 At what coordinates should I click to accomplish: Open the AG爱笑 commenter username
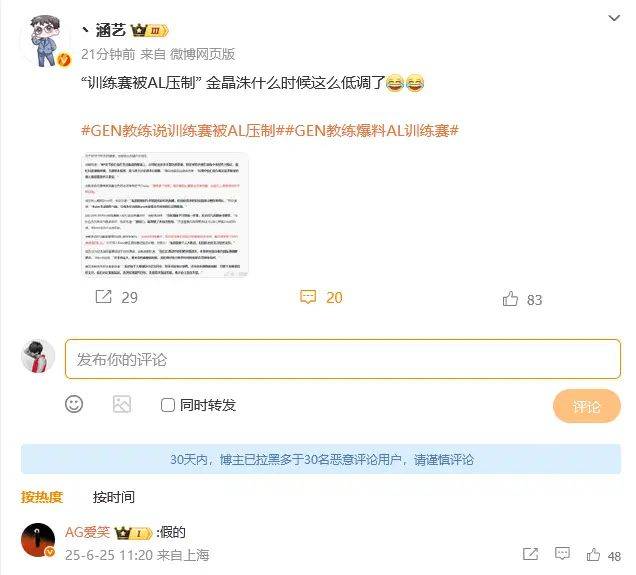(x=87, y=532)
